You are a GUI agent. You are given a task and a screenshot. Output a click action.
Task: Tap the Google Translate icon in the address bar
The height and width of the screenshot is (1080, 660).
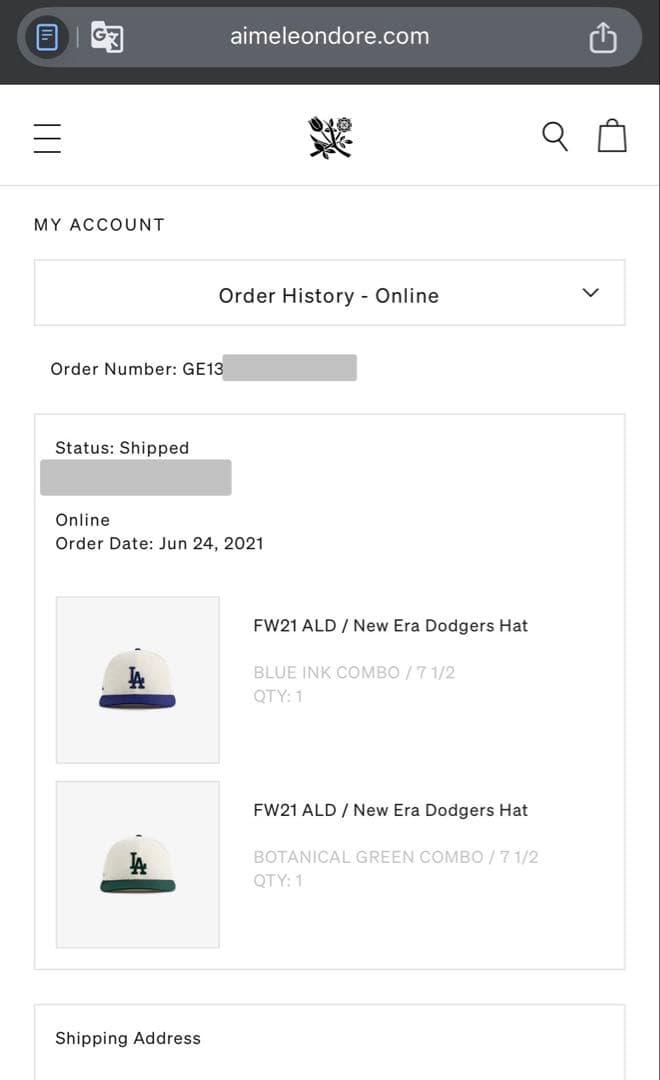coord(106,36)
